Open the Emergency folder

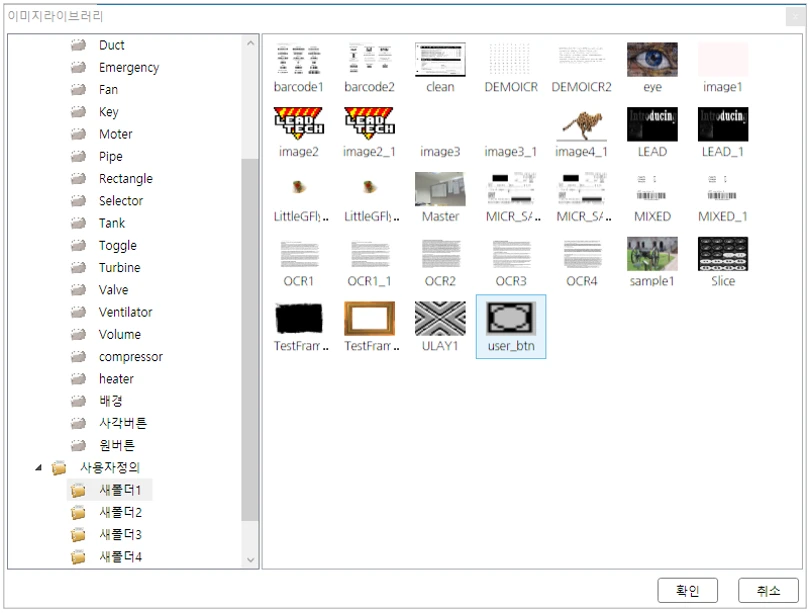click(x=129, y=67)
